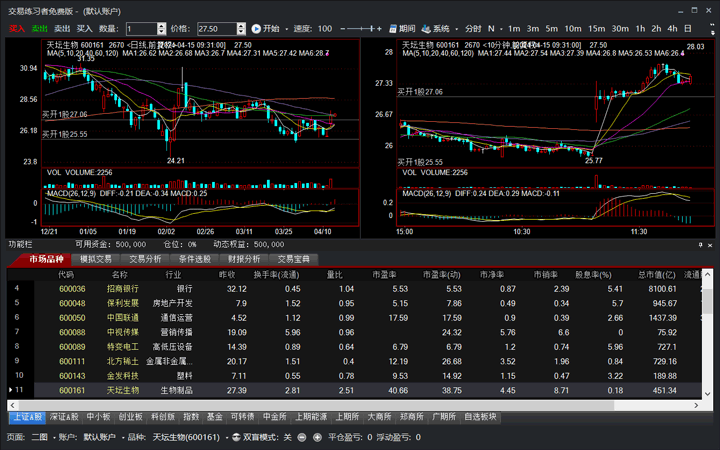Switch to 分时 intraday chart
The image size is (720, 450).
(473, 28)
